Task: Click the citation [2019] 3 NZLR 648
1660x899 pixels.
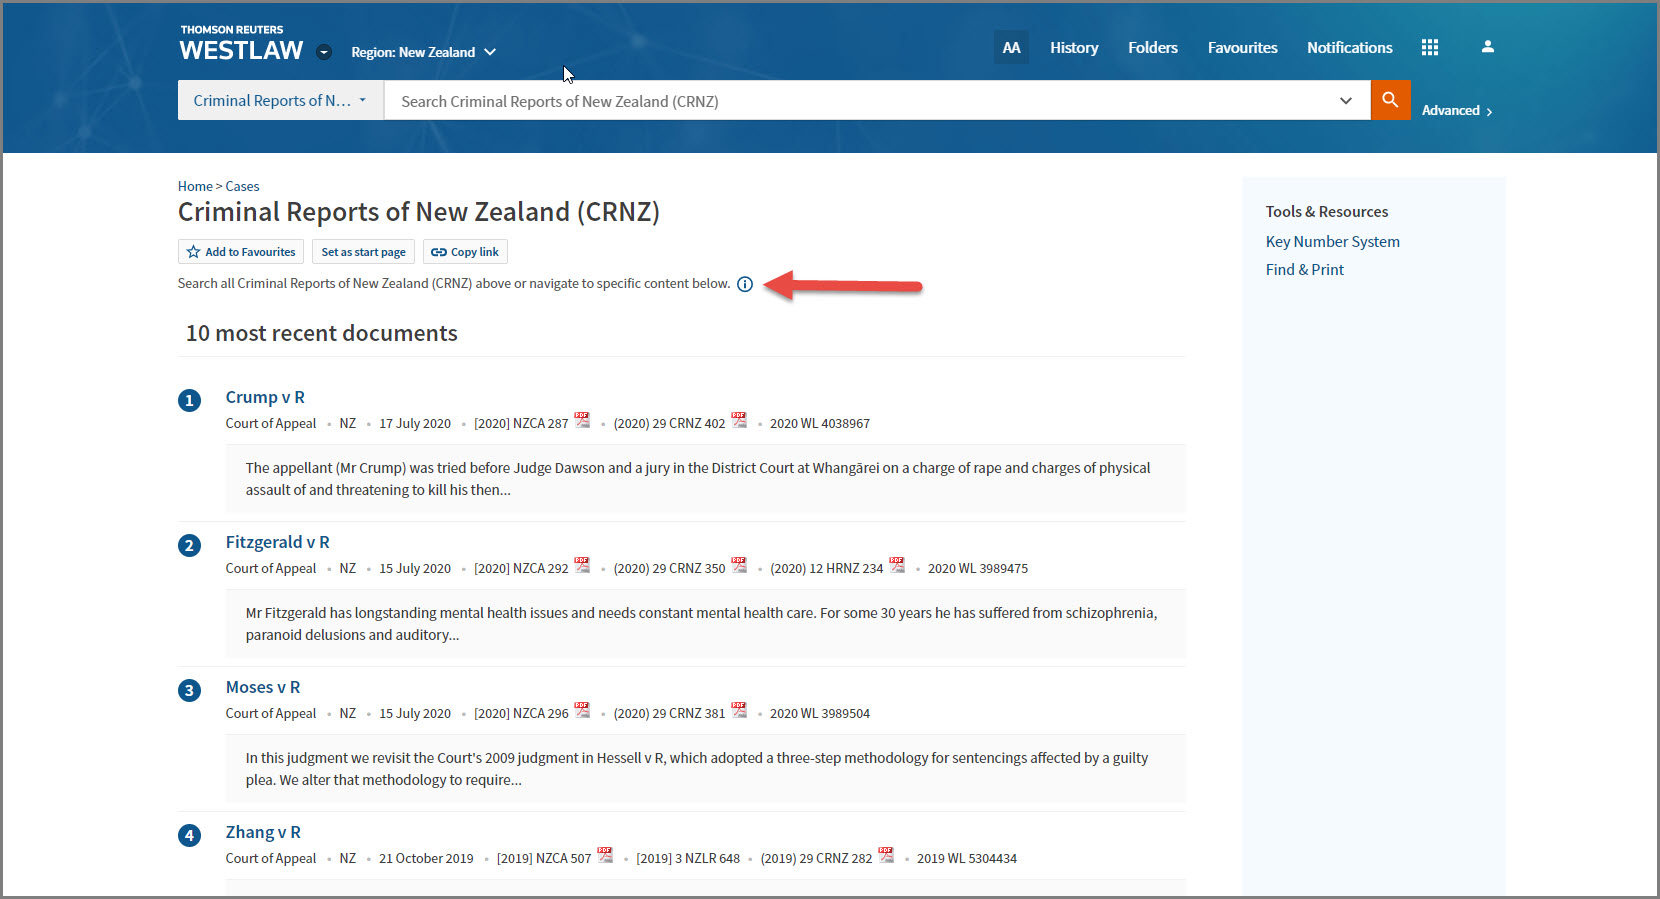Action: coord(688,859)
